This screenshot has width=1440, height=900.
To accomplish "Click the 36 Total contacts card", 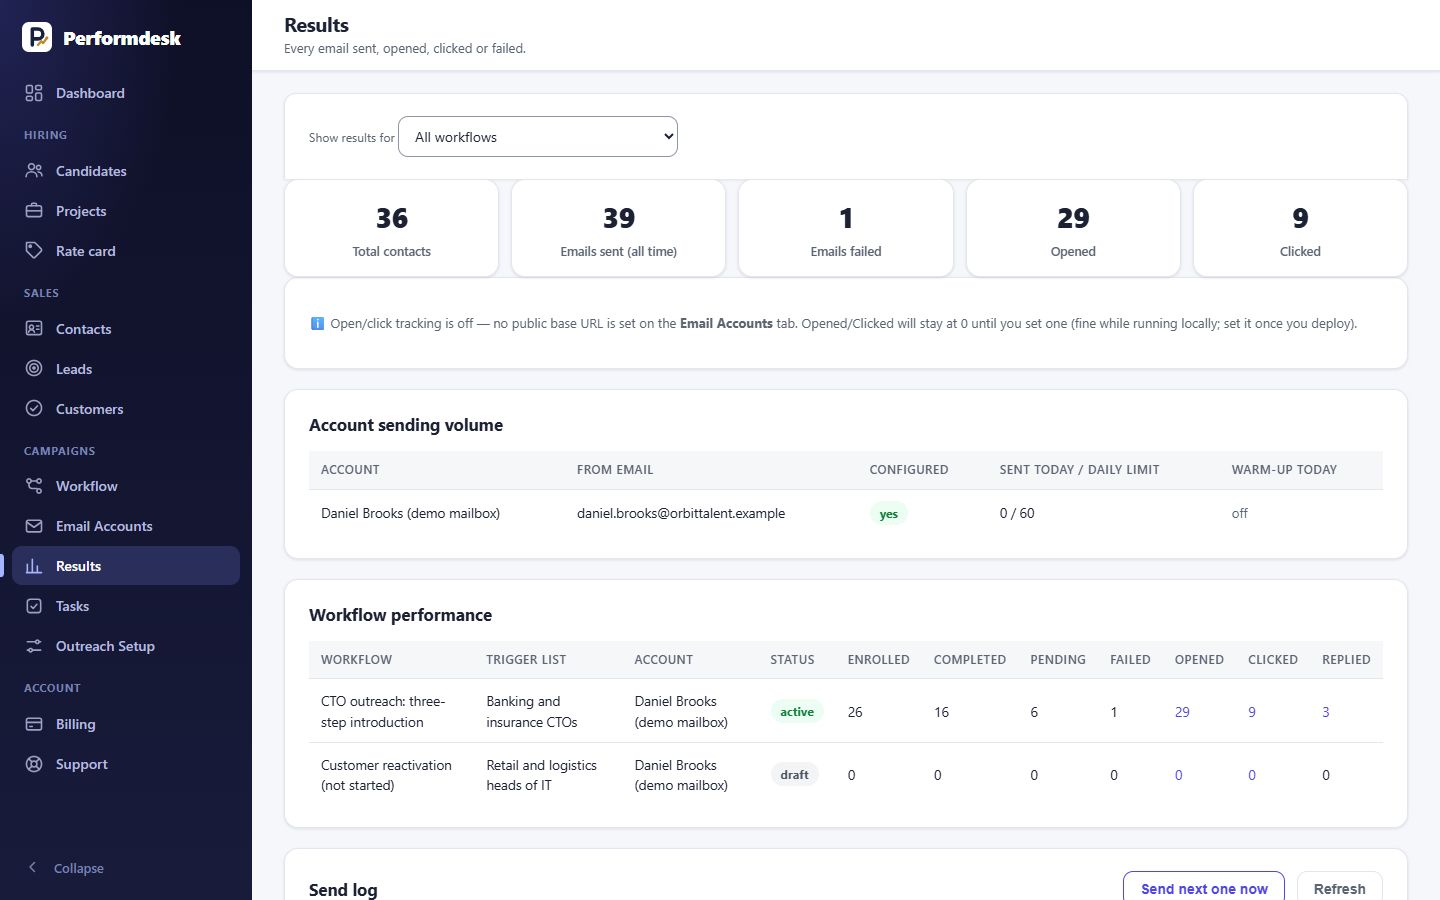I will (x=392, y=228).
